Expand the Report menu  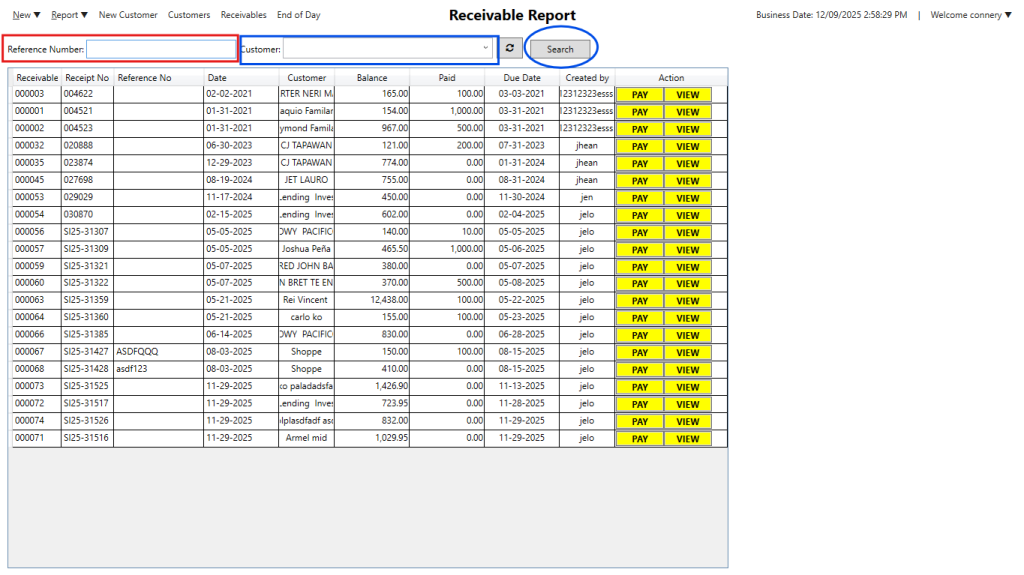69,15
